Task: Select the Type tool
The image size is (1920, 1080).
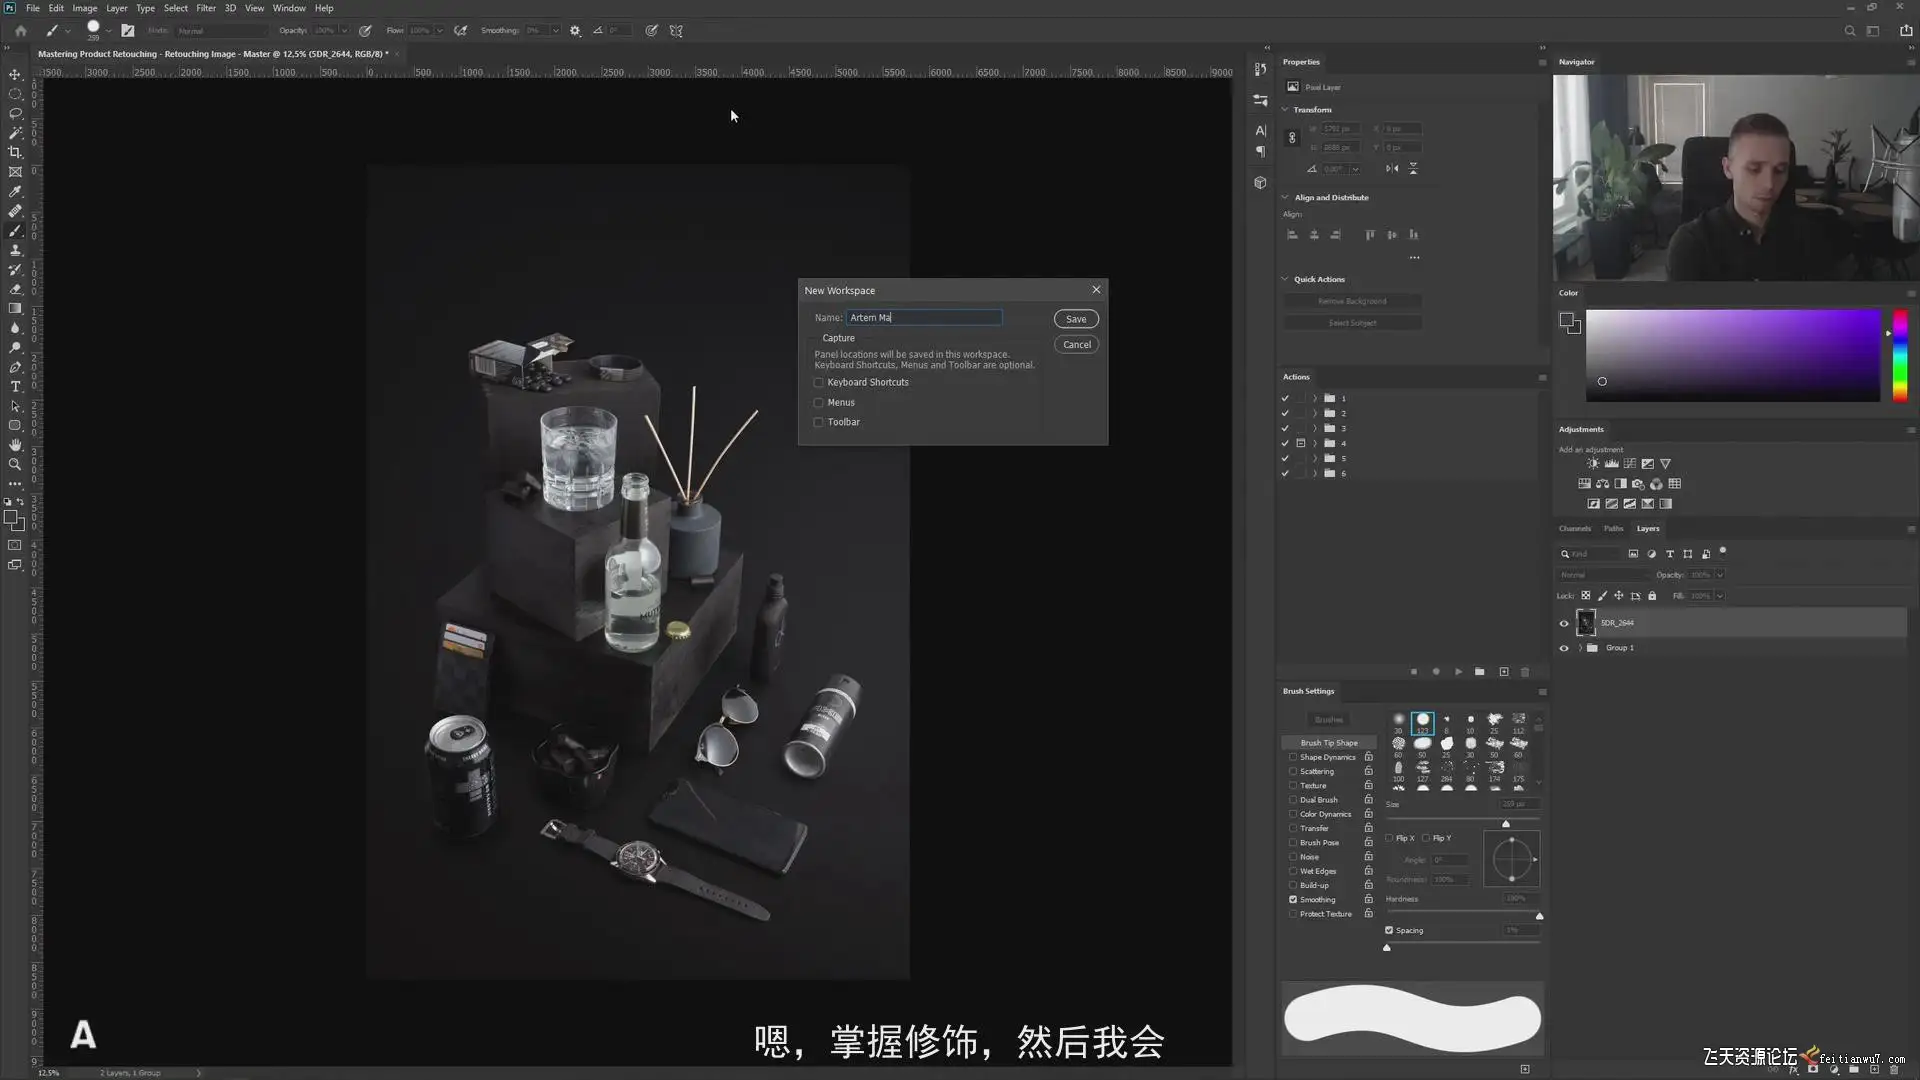Action: click(x=15, y=387)
